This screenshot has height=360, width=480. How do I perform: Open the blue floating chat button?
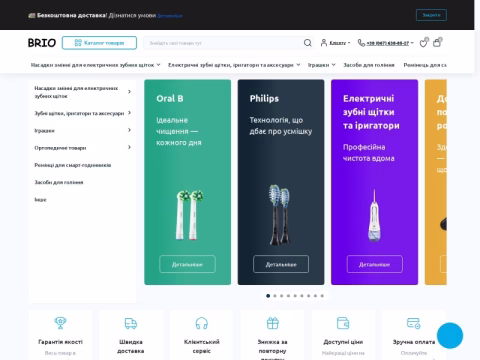pyautogui.click(x=450, y=335)
